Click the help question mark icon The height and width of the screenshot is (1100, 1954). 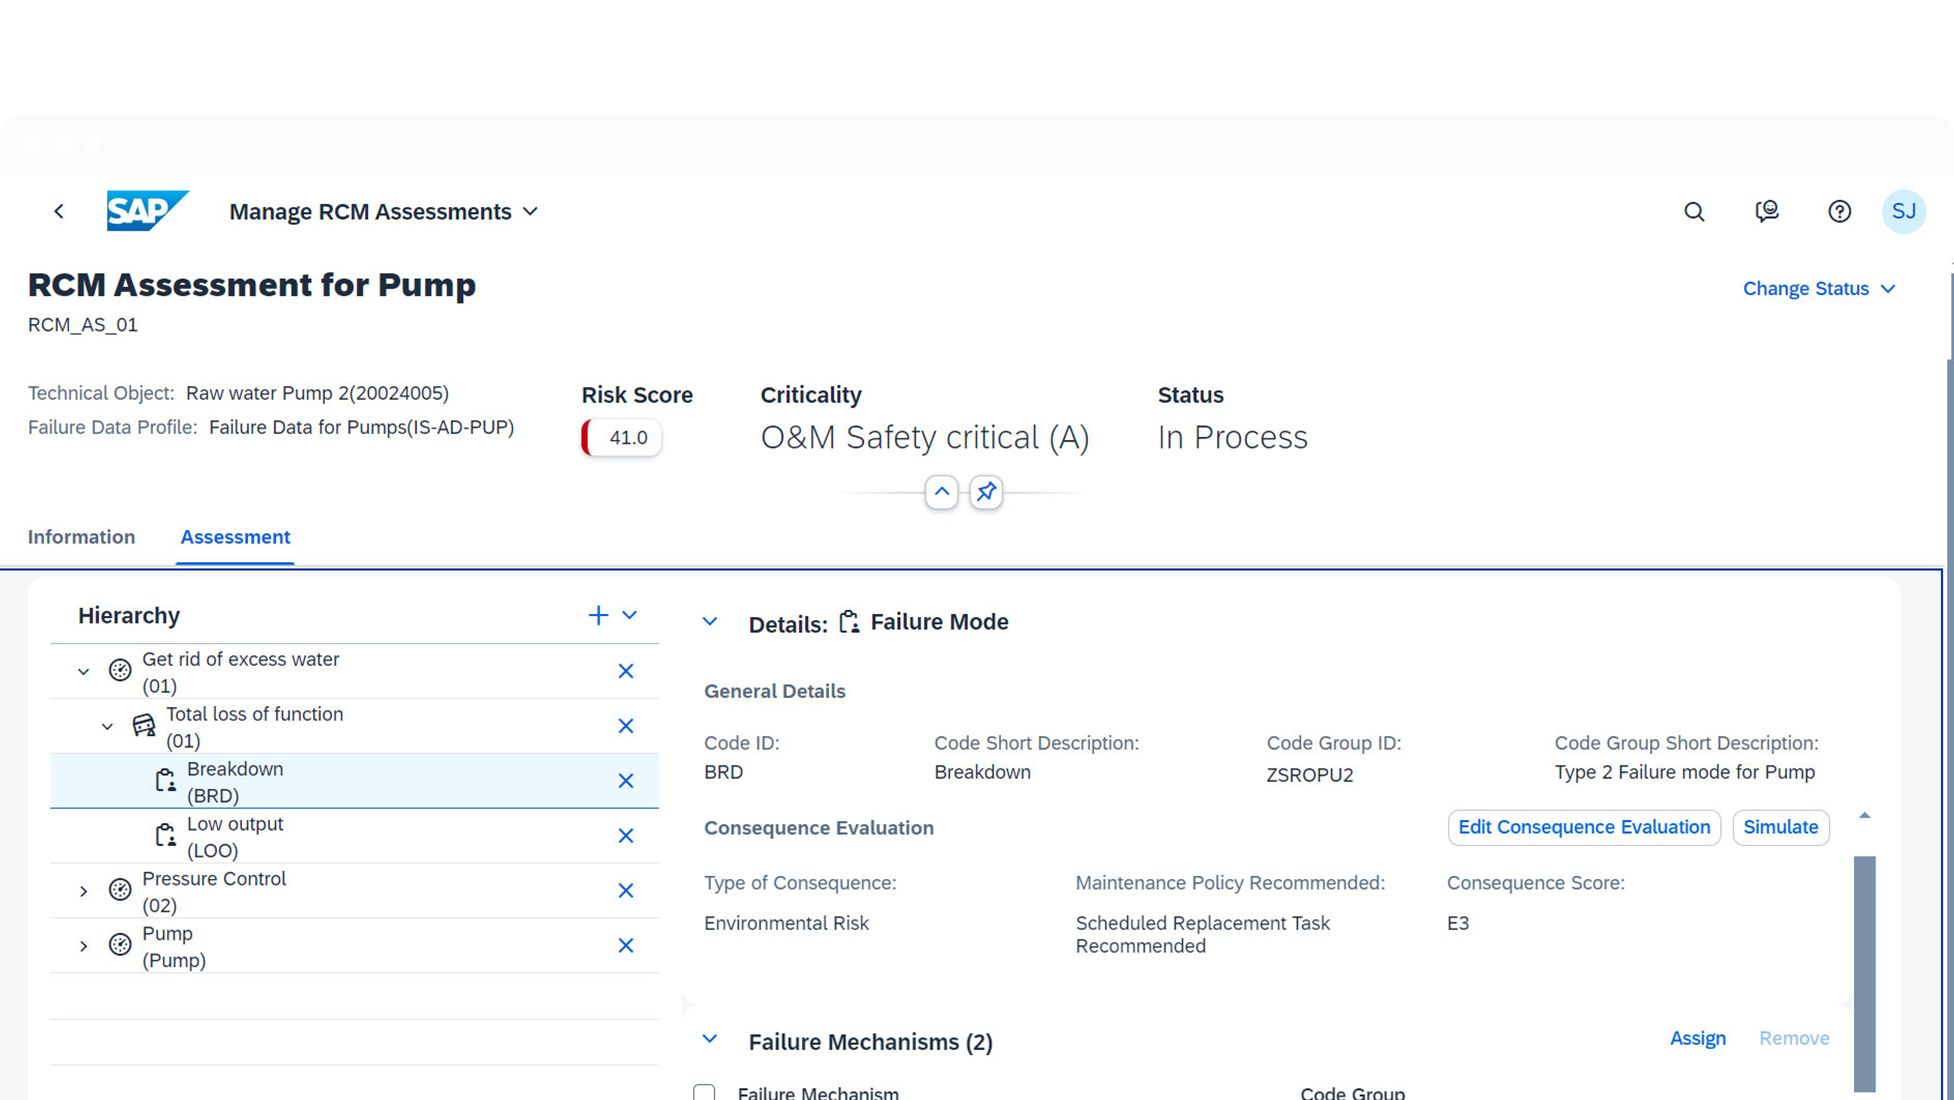point(1839,211)
